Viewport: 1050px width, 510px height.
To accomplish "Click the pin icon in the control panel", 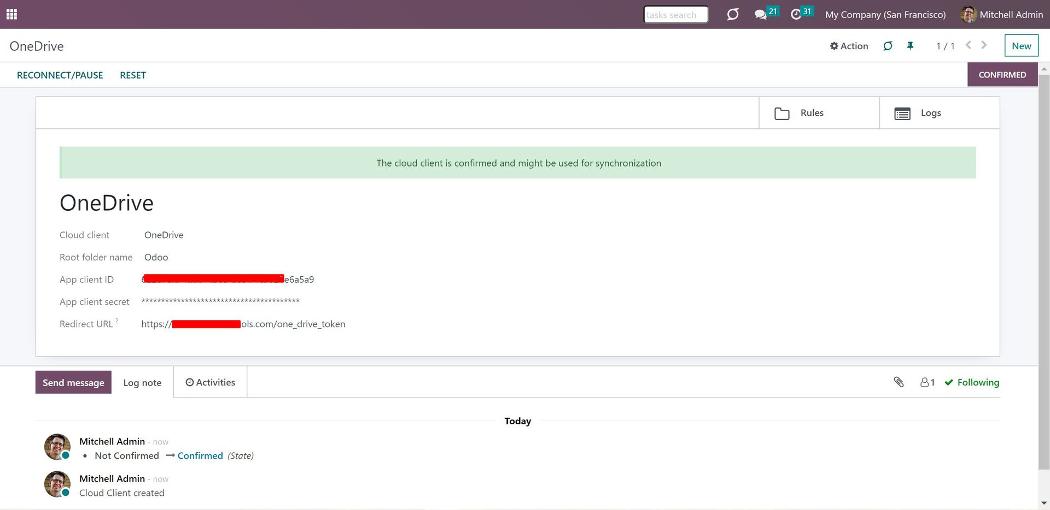I will 910,46.
